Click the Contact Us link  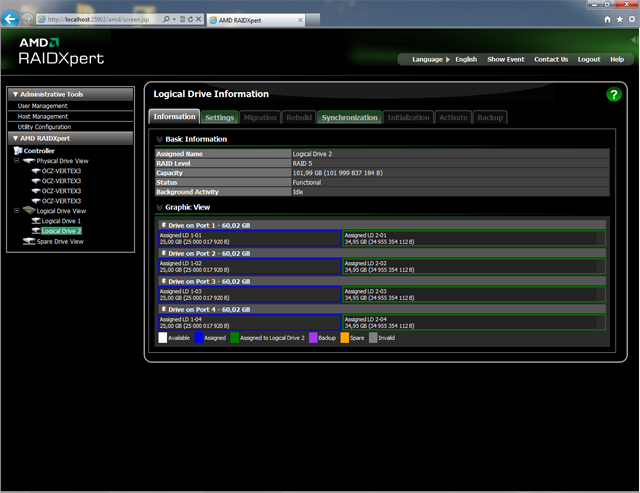tap(551, 60)
